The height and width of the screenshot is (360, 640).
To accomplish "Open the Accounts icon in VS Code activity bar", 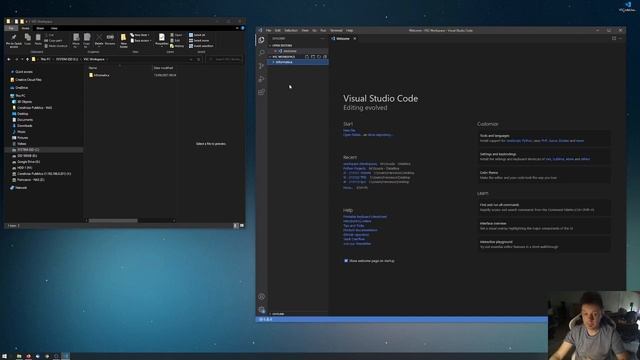I will pos(262,297).
